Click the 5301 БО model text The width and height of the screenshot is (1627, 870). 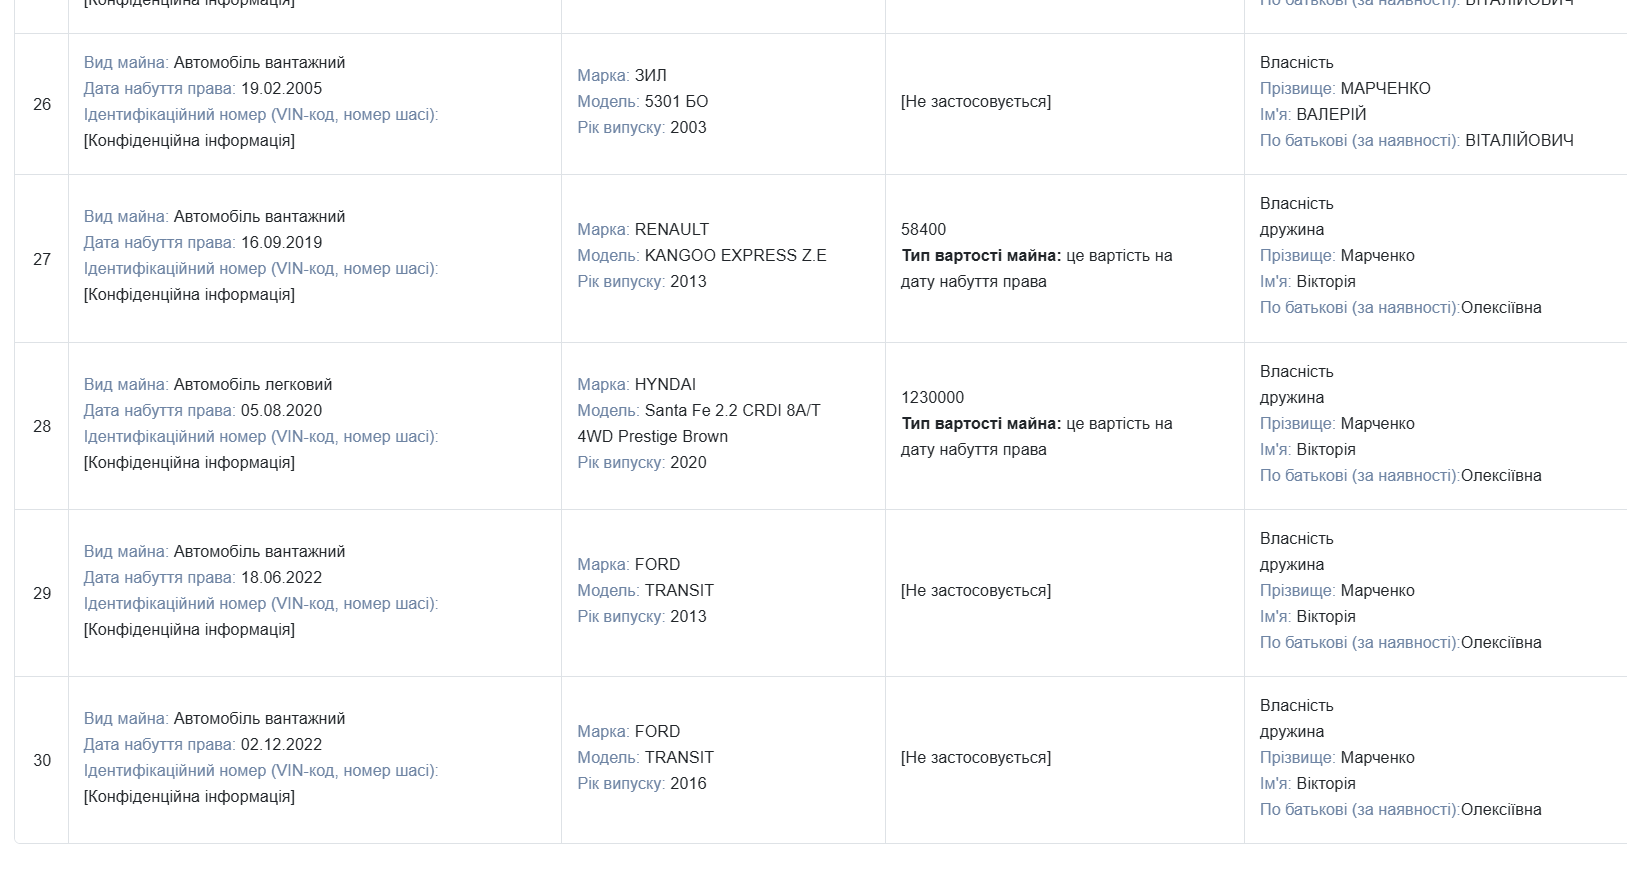(x=676, y=101)
